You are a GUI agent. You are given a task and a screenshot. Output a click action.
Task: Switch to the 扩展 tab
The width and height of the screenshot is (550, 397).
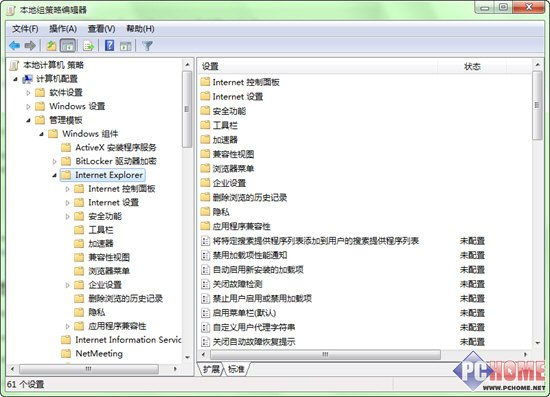[x=211, y=369]
